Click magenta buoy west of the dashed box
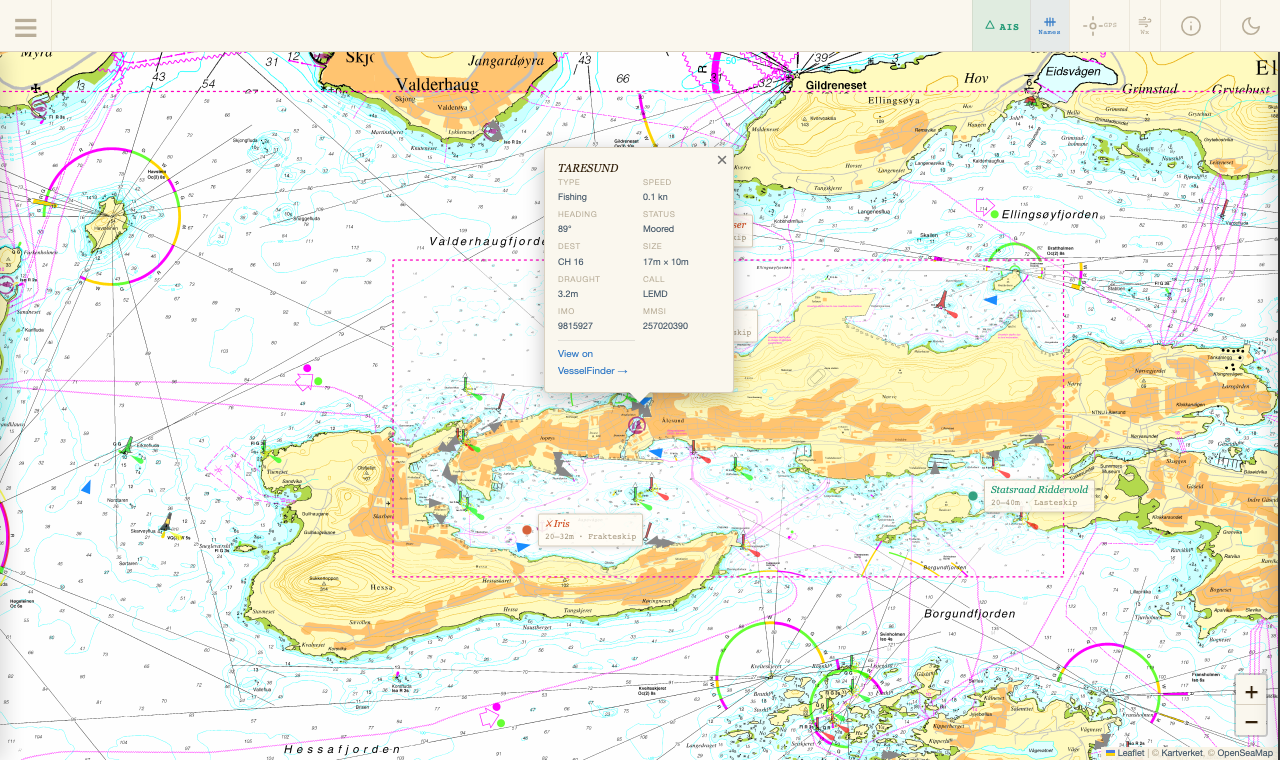The height and width of the screenshot is (760, 1280). (x=307, y=370)
